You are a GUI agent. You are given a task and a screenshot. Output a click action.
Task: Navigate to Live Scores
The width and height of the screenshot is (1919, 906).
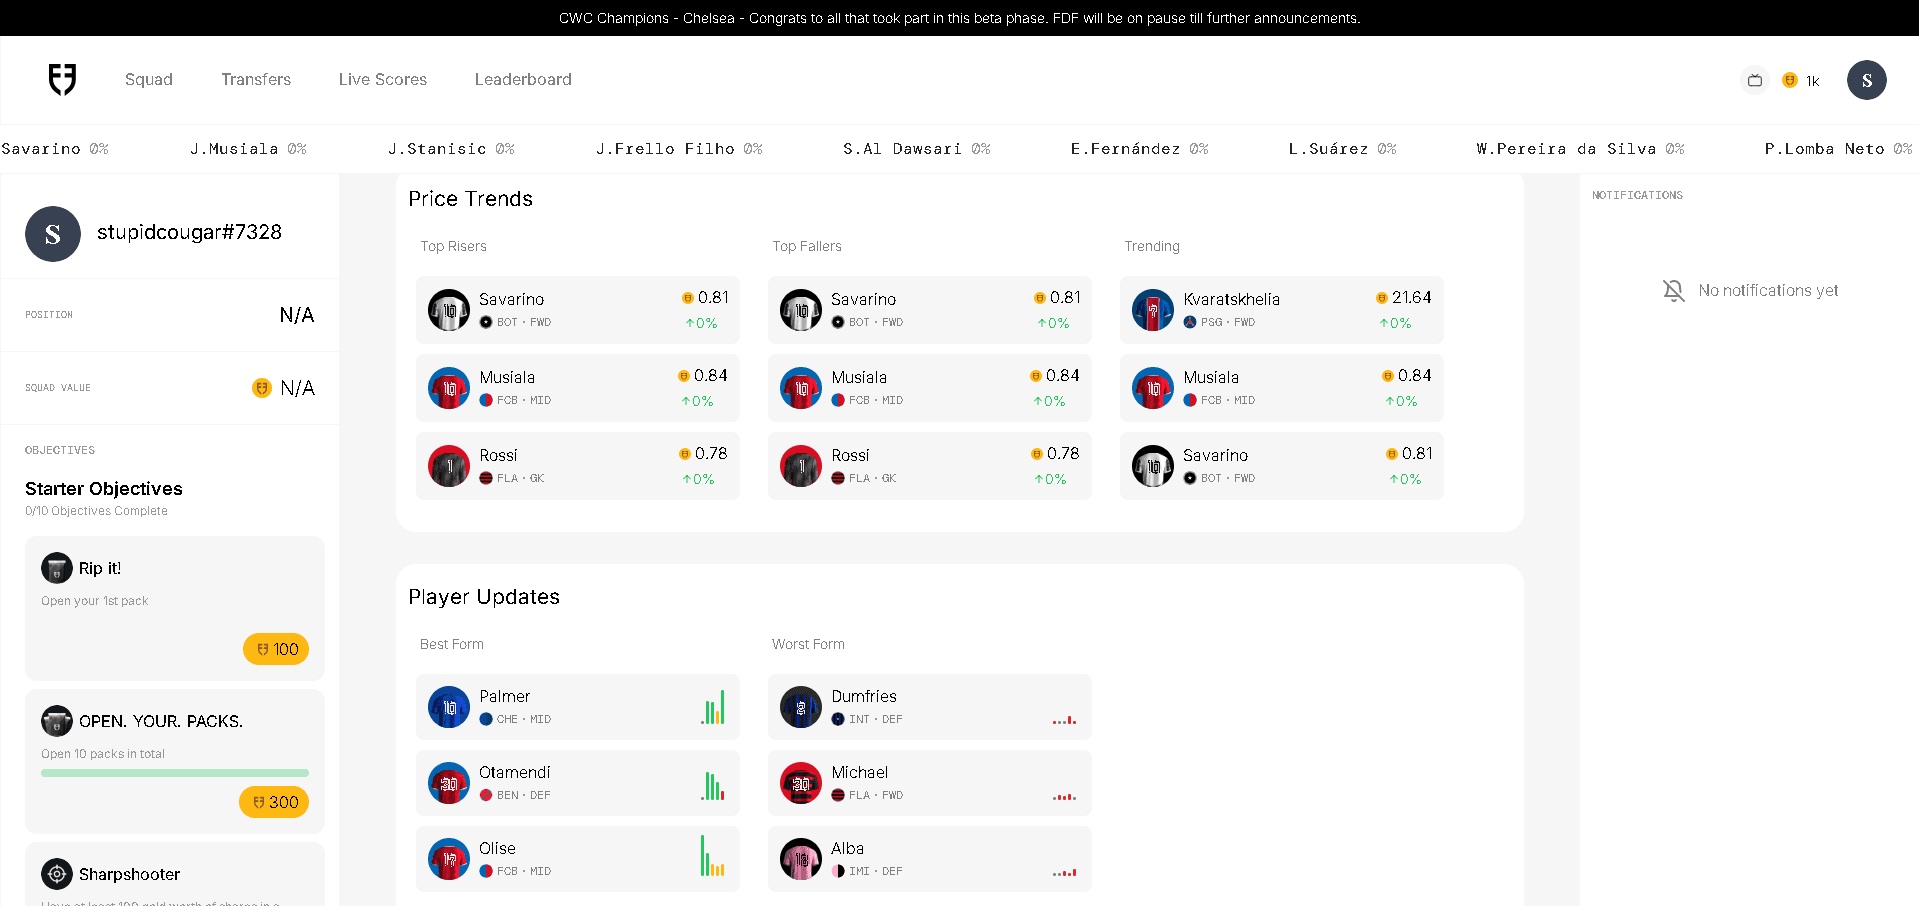tap(382, 80)
